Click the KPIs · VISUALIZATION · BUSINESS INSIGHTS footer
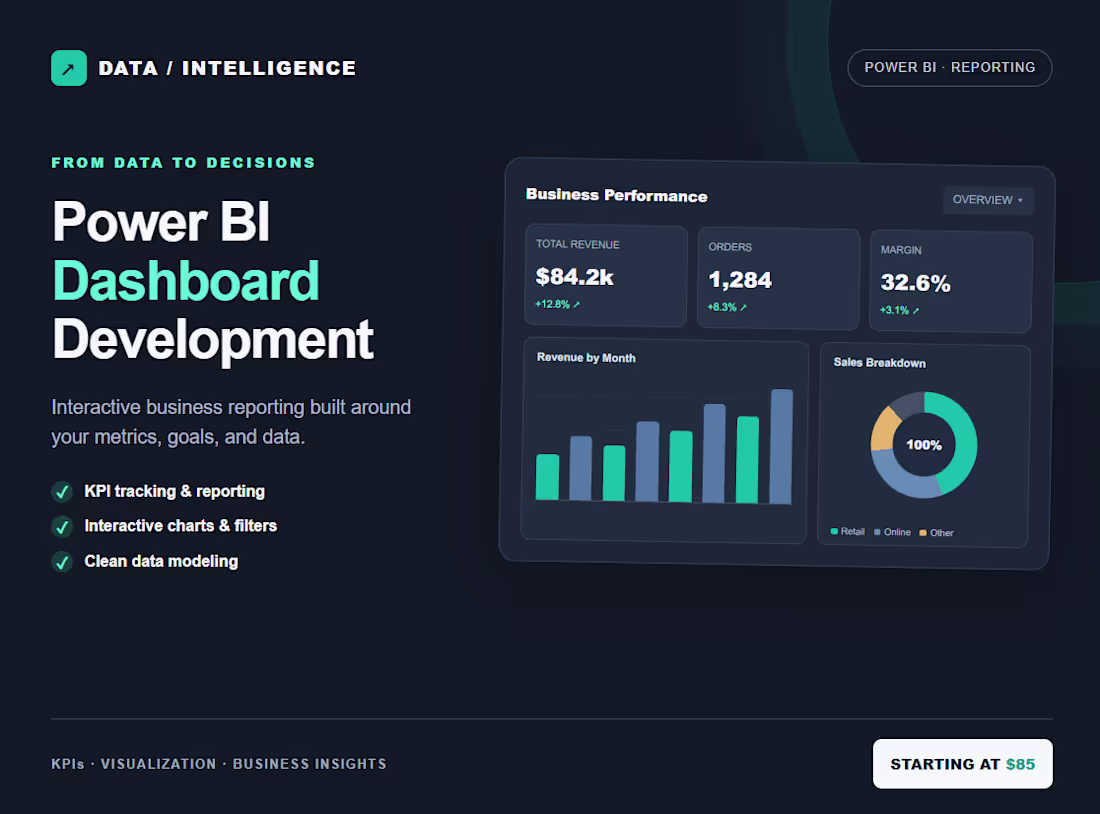This screenshot has height=814, width=1100. click(x=219, y=764)
